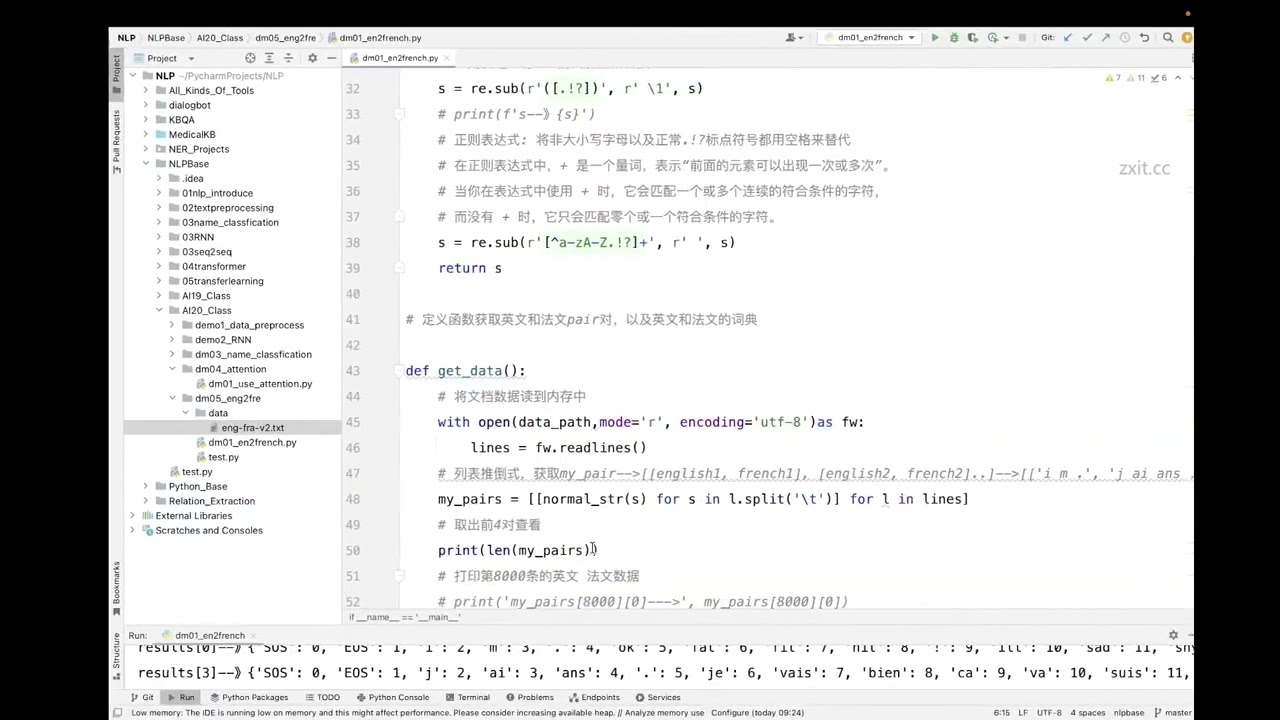Open Services tool window
The width and height of the screenshot is (1280, 720).
pos(657,697)
